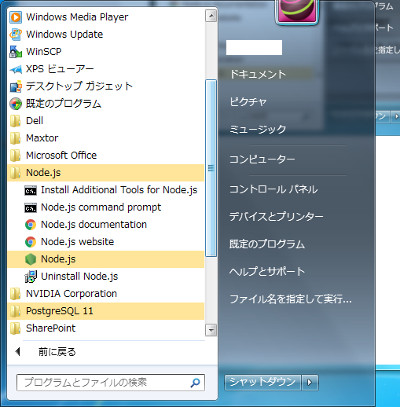Expand the SharePoint folder label
This screenshot has width=400, height=407.
51,328
